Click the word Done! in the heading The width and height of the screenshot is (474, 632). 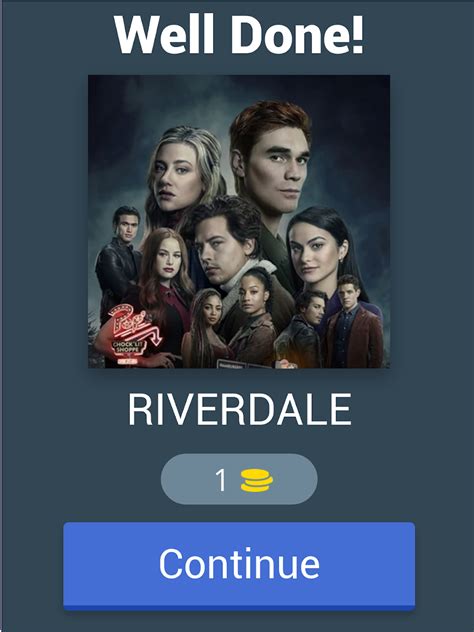(x=297, y=34)
